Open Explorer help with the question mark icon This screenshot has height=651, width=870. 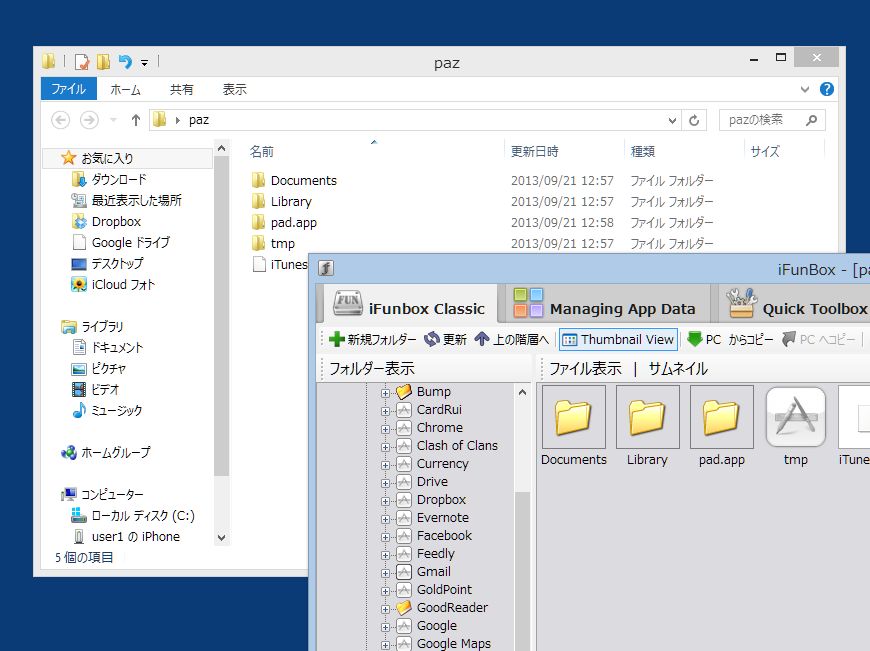[826, 89]
